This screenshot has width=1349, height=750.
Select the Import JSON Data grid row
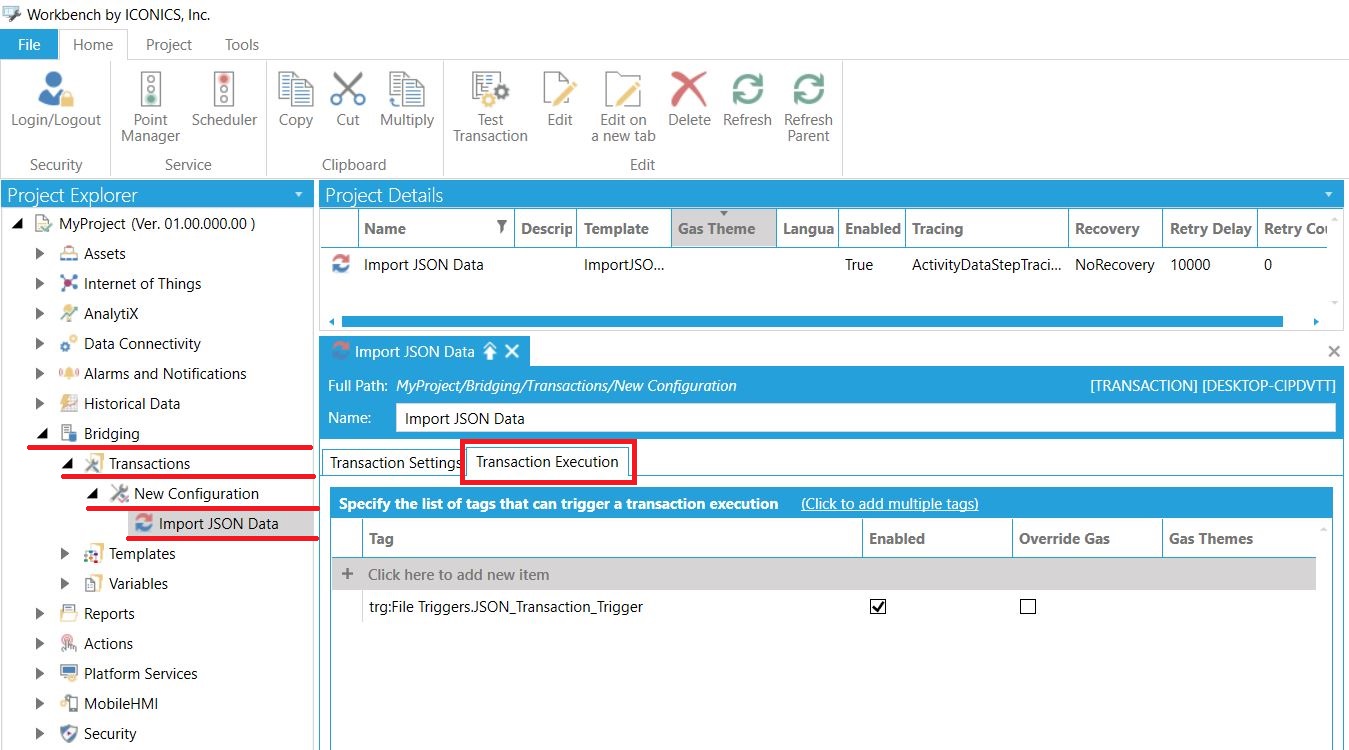(823, 265)
